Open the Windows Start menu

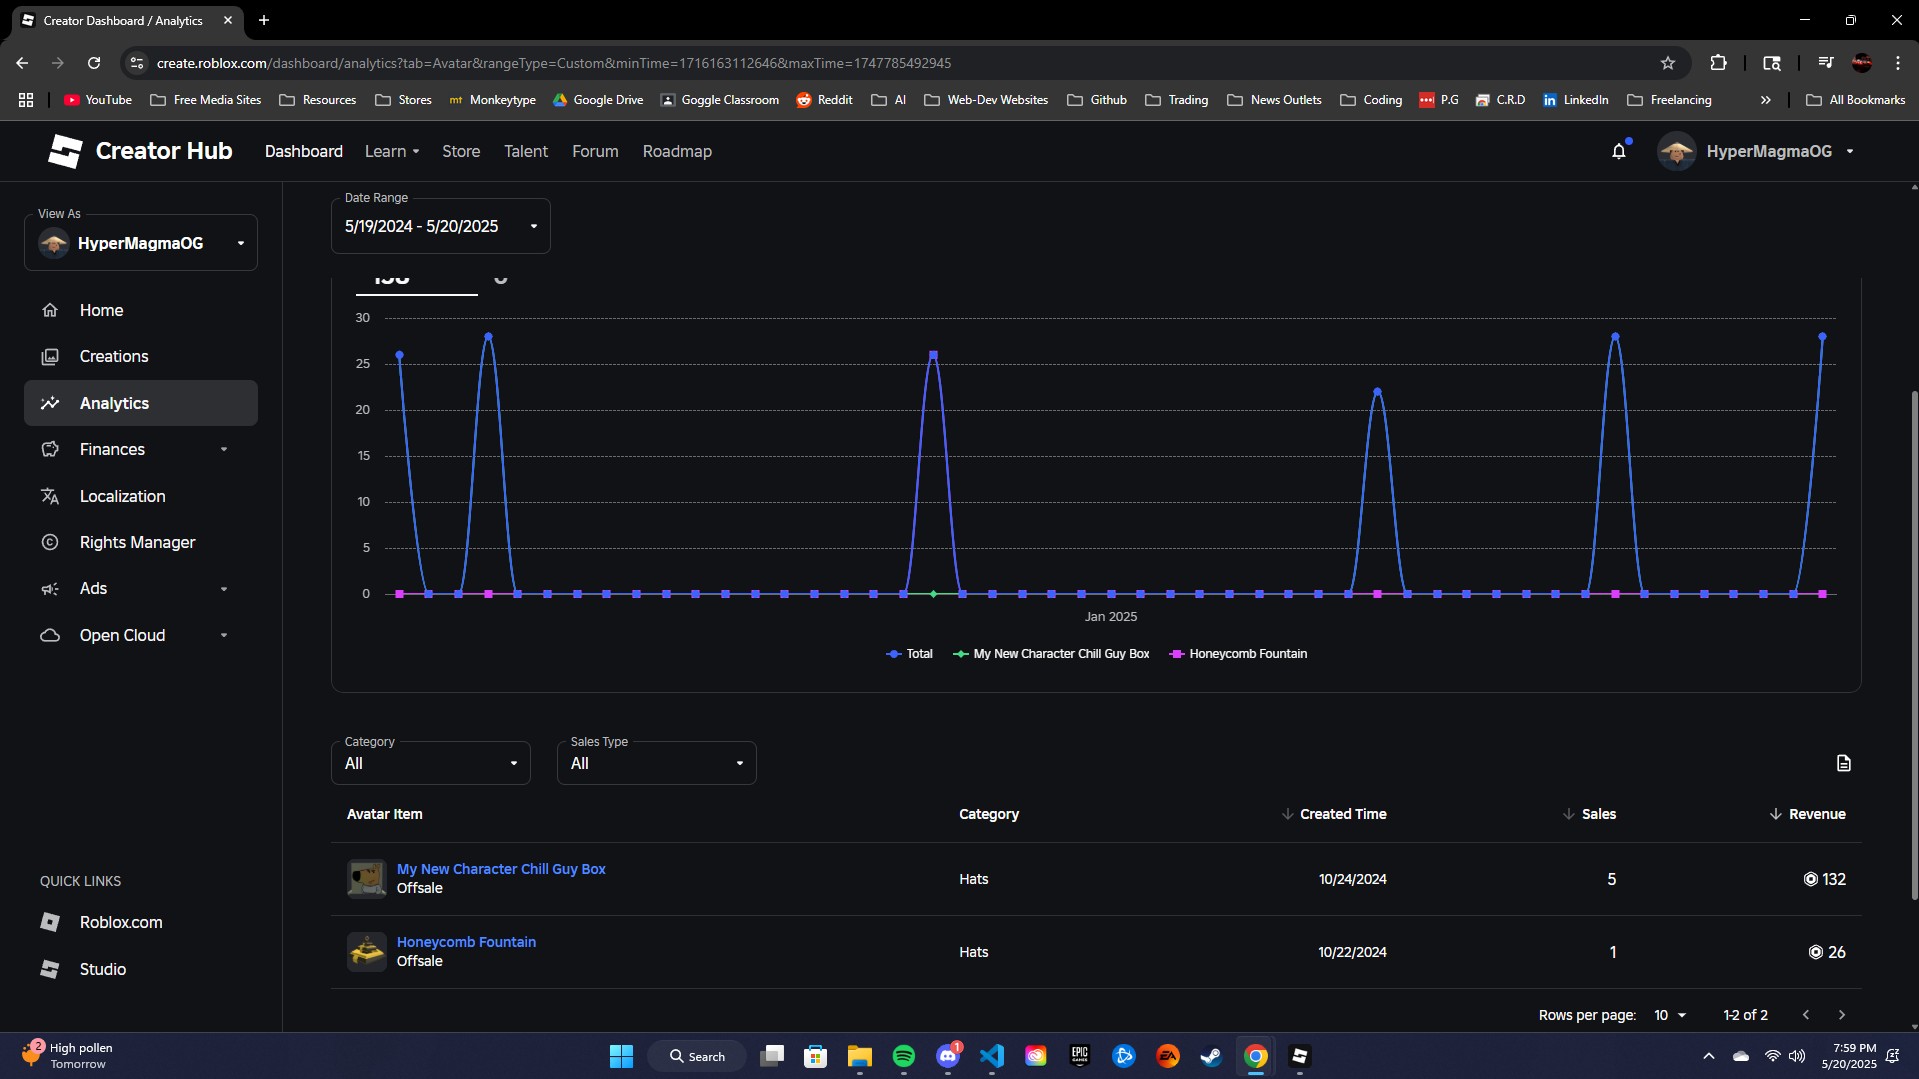click(x=621, y=1056)
